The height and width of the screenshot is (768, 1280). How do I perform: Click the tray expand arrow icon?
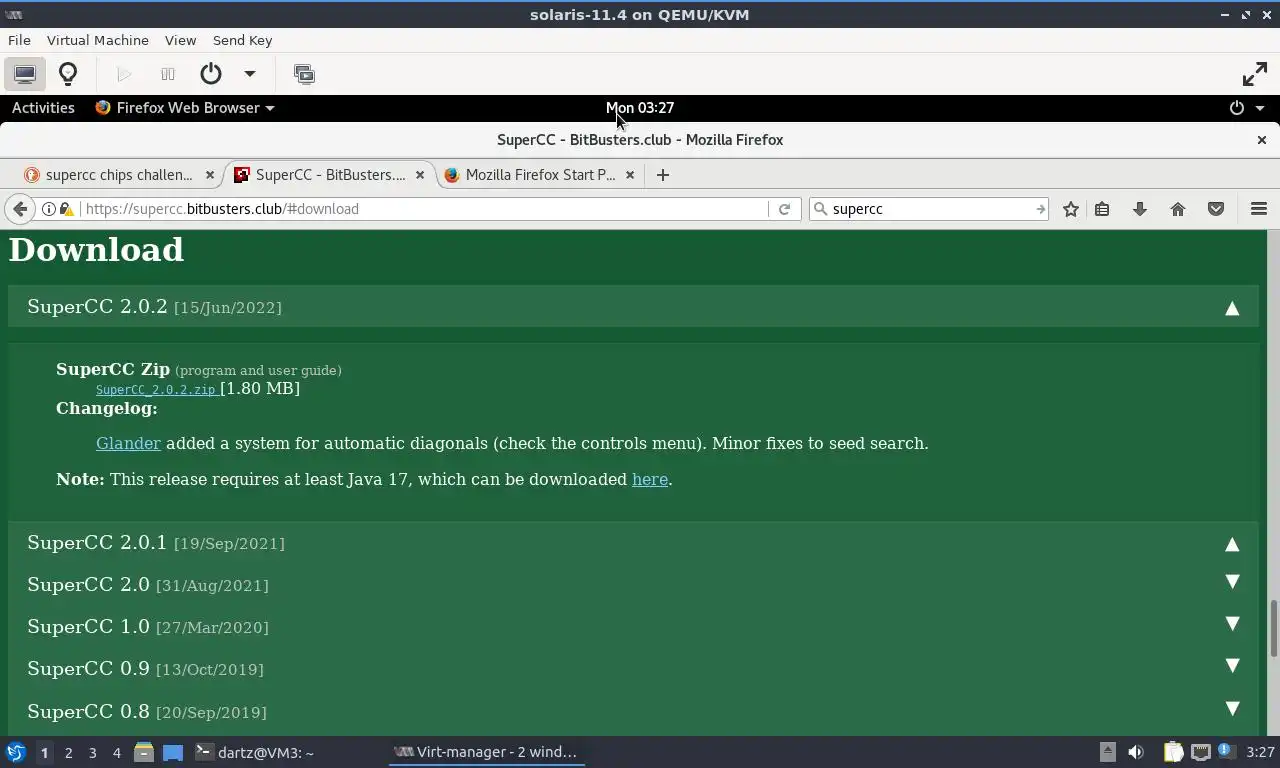click(x=1107, y=752)
